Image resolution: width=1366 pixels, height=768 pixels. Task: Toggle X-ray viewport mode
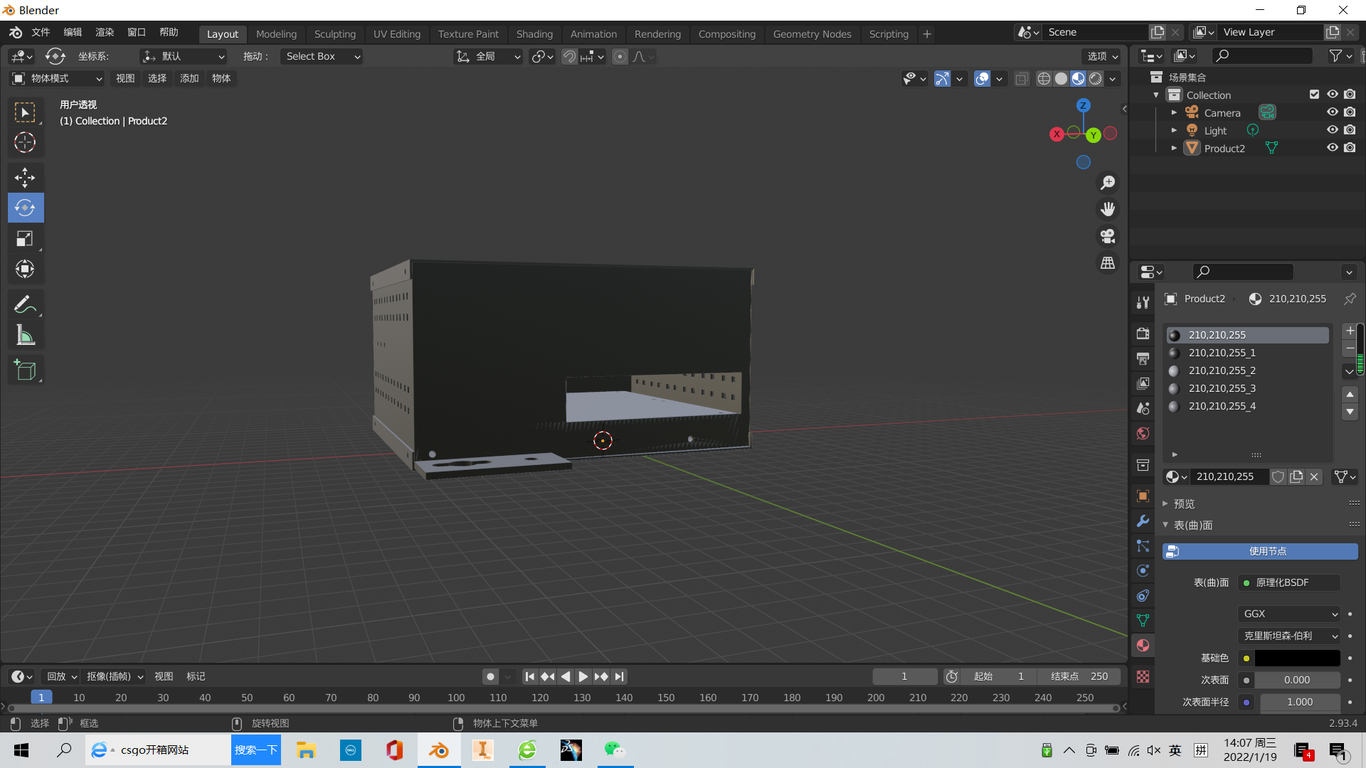pyautogui.click(x=1021, y=79)
